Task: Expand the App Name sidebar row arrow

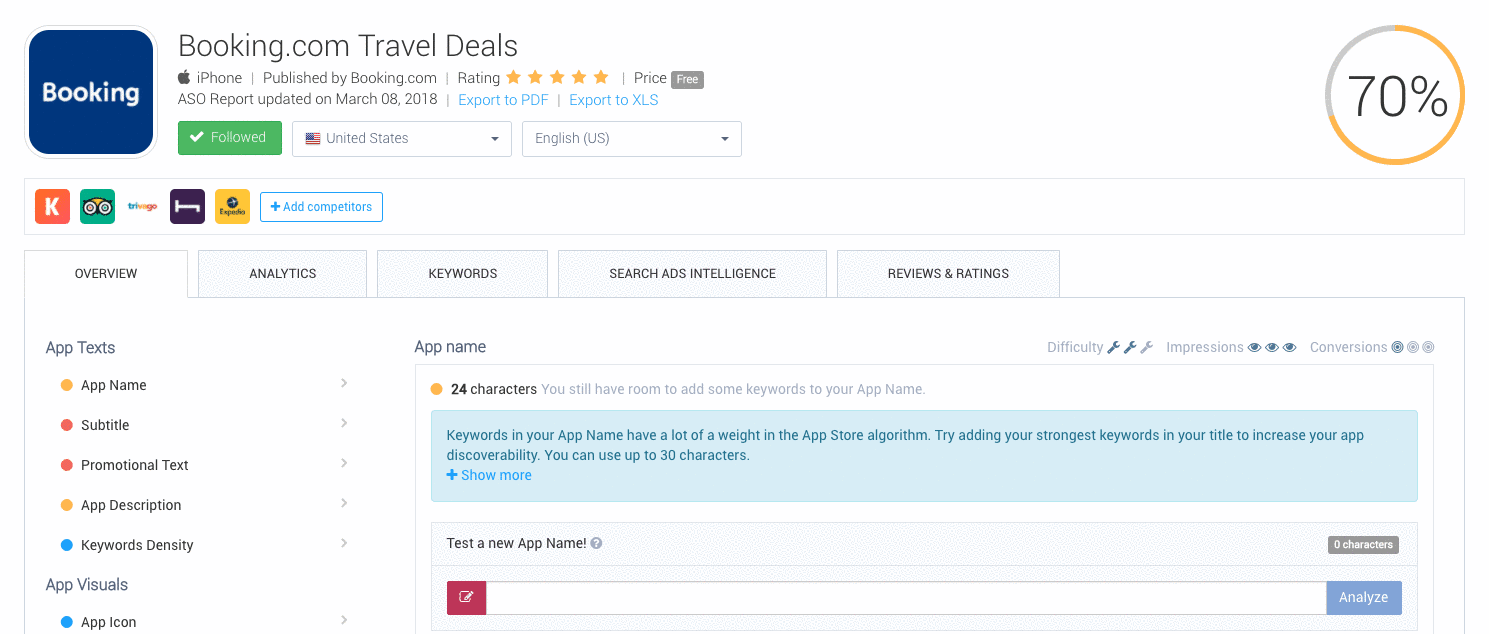Action: (x=344, y=384)
